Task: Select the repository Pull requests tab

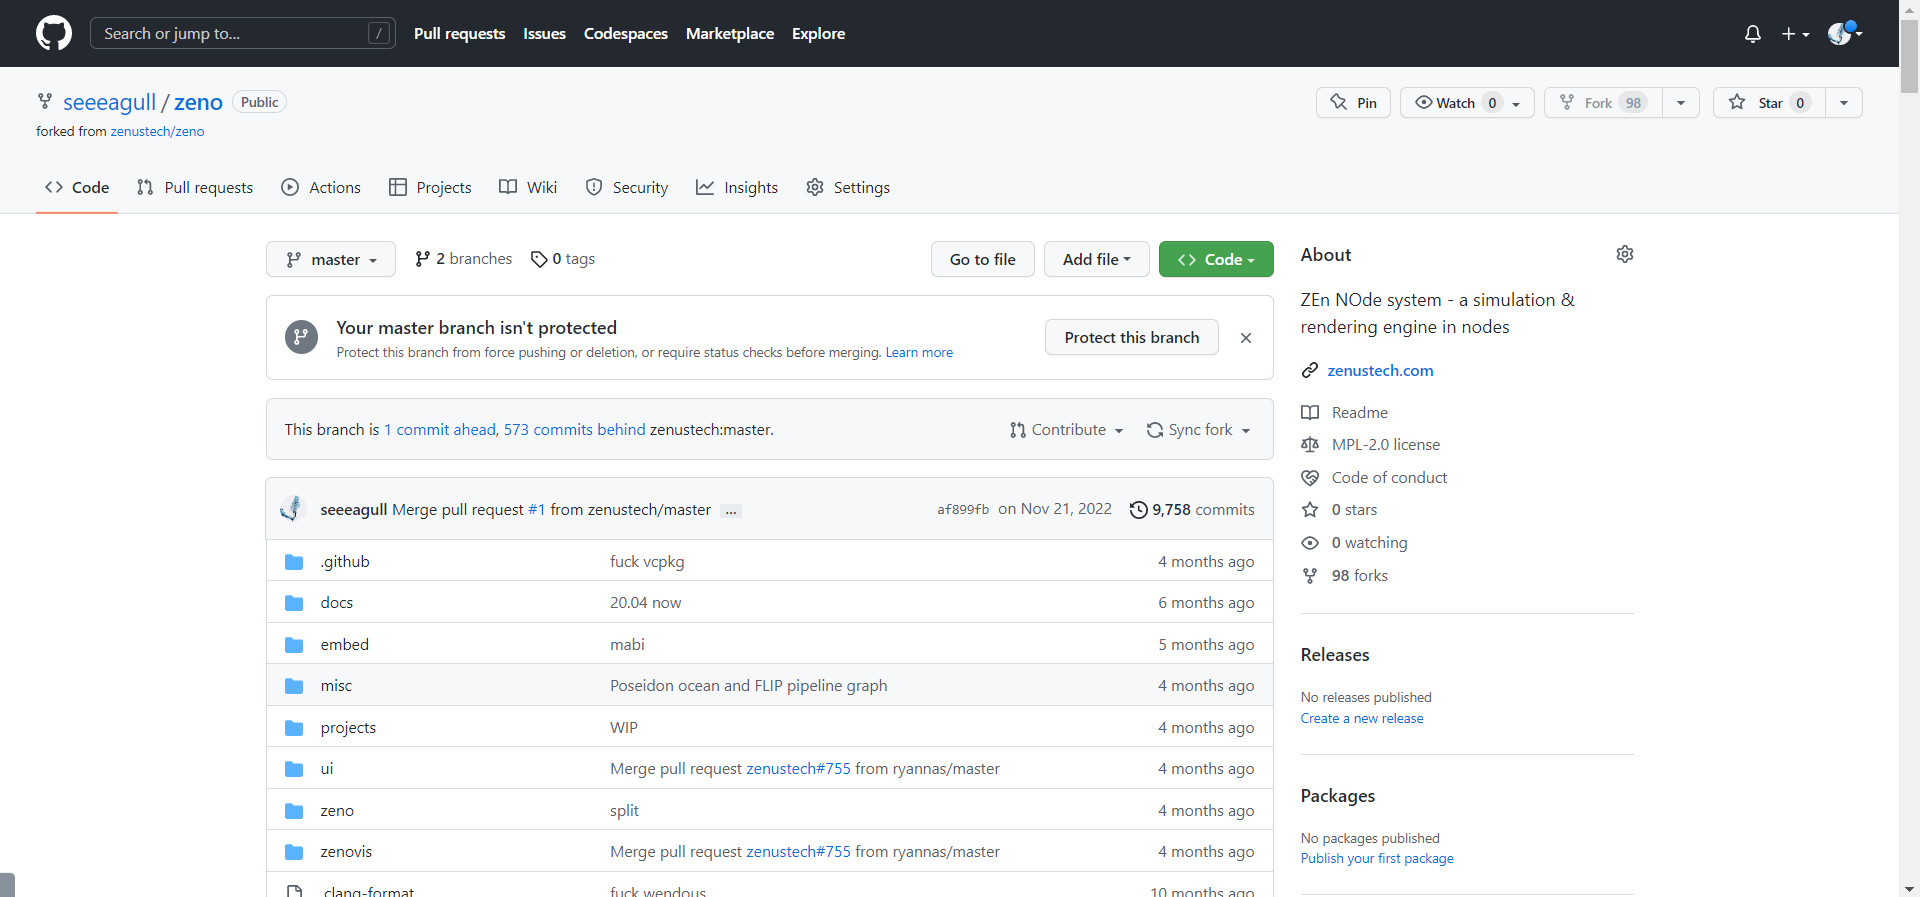Action: [x=195, y=187]
